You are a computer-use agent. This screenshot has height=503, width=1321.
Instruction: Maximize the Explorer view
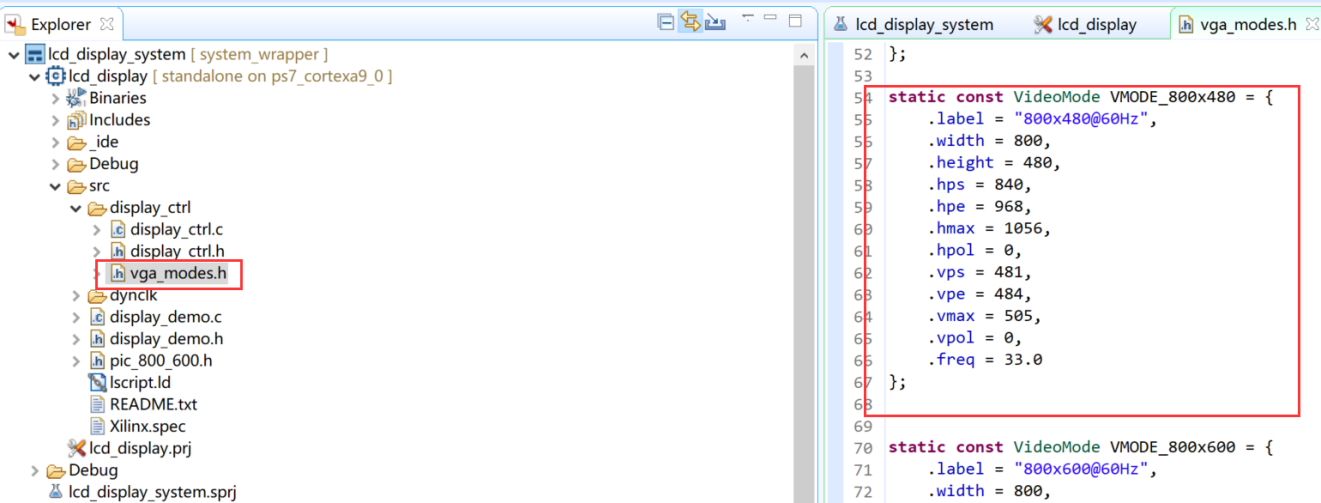coord(795,20)
